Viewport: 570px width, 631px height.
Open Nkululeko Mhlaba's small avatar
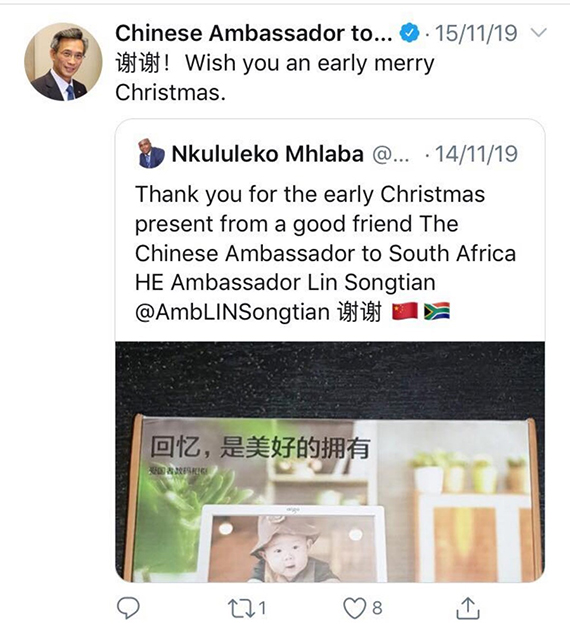coord(151,153)
